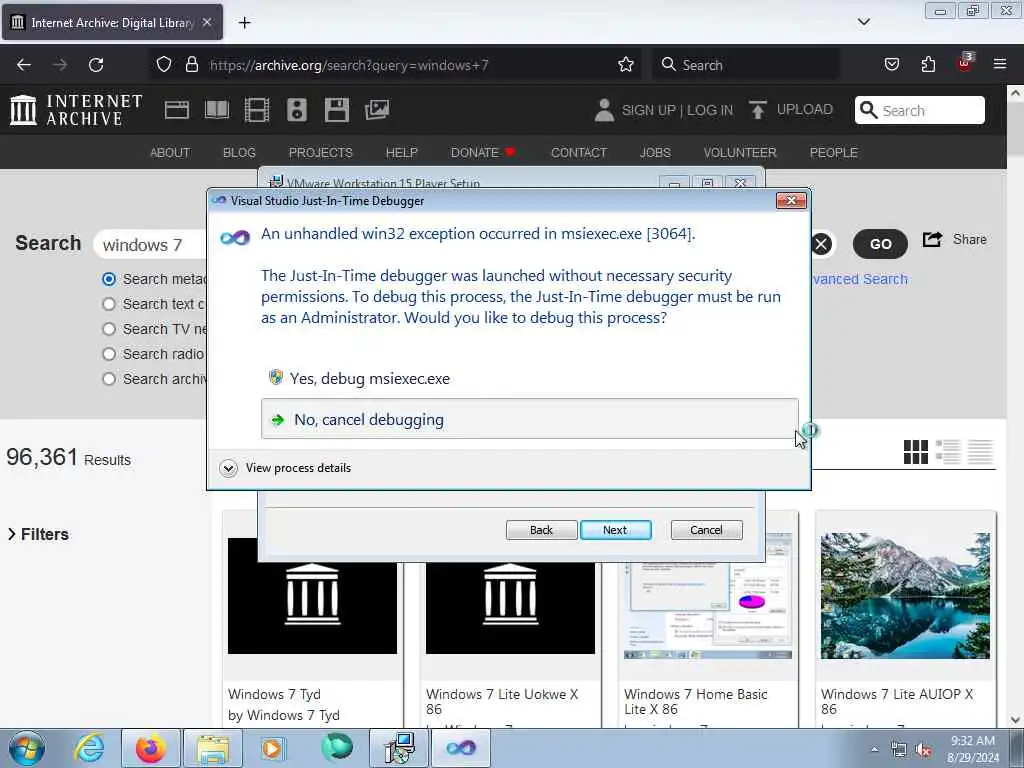Expand the Filters section
The width and height of the screenshot is (1024, 768).
tap(38, 534)
